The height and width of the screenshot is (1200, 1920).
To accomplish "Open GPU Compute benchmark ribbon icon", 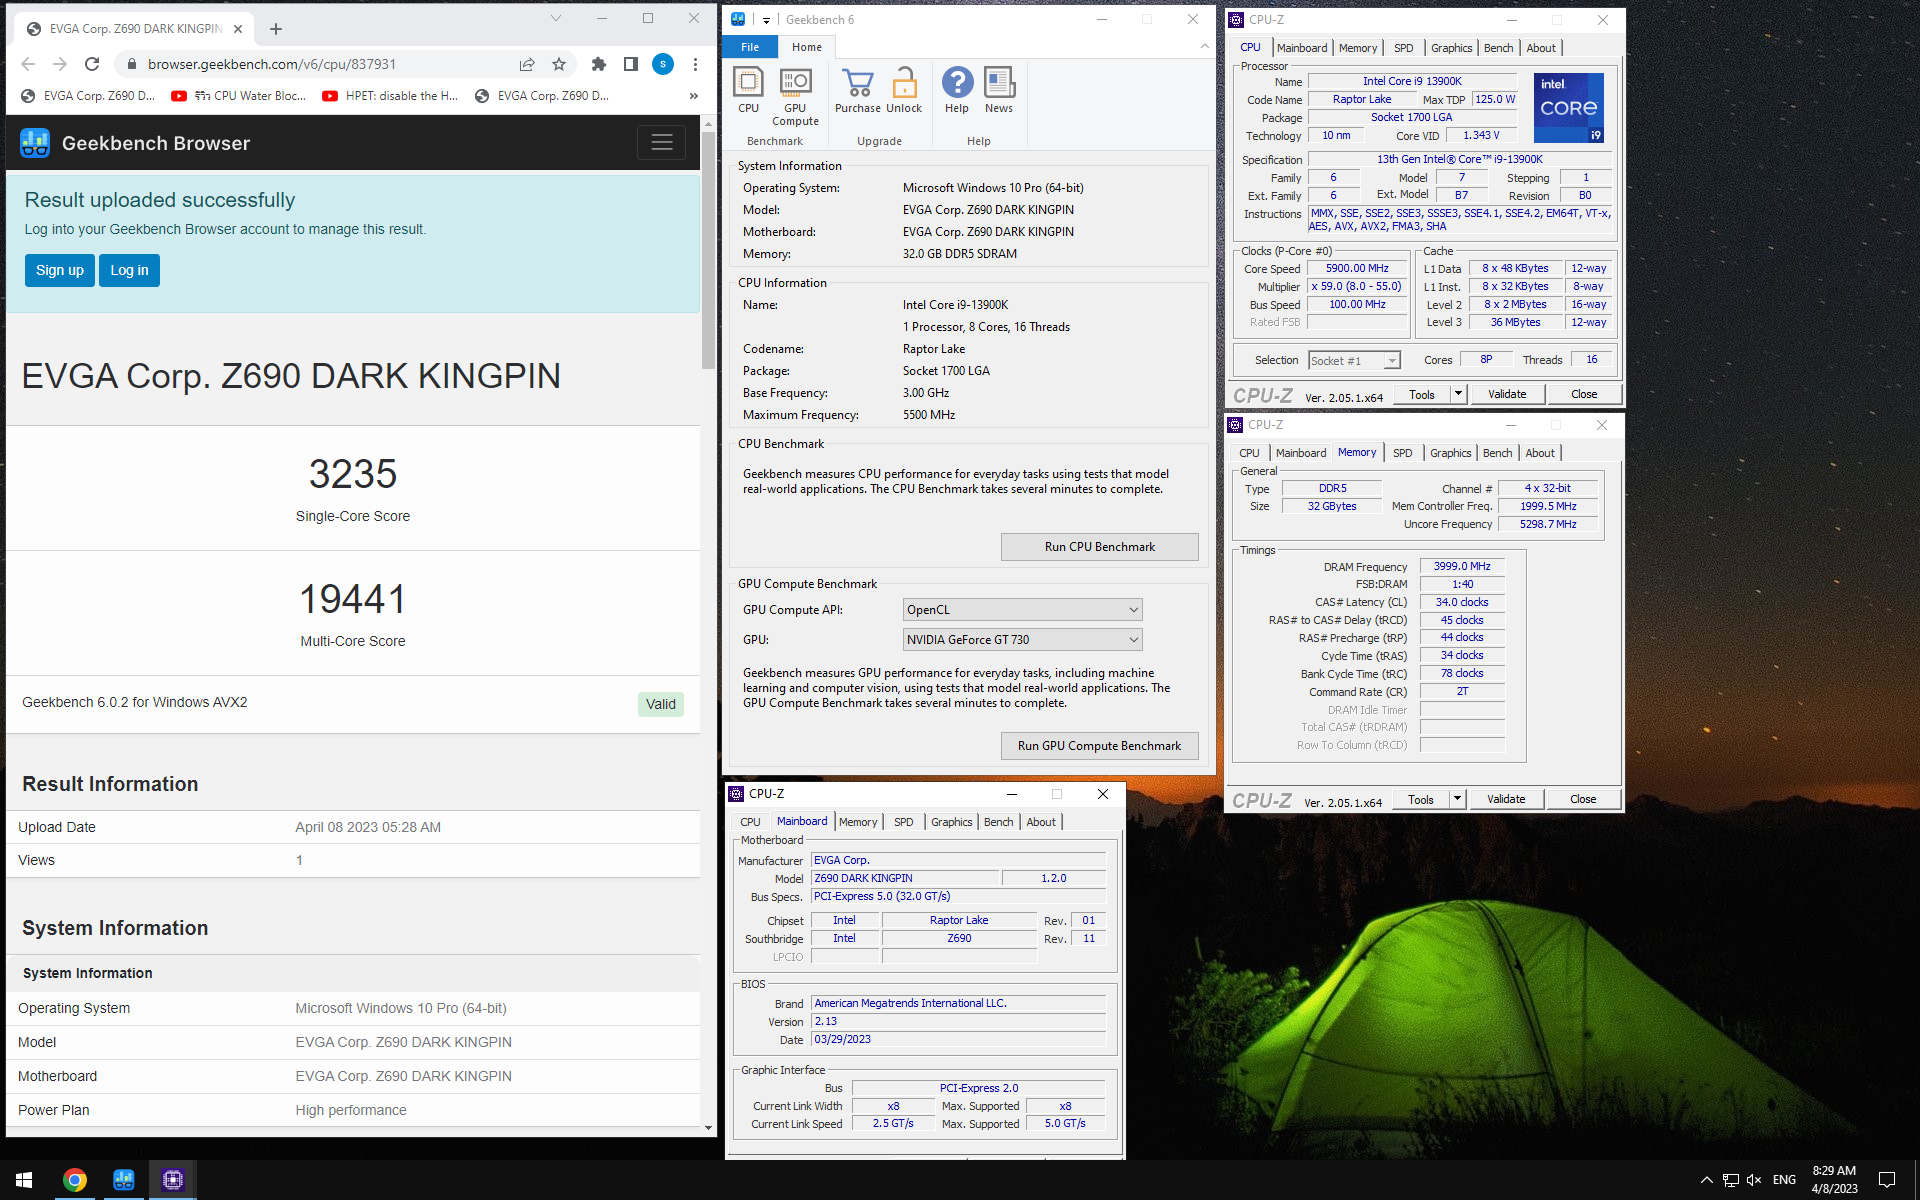I will 795,97.
